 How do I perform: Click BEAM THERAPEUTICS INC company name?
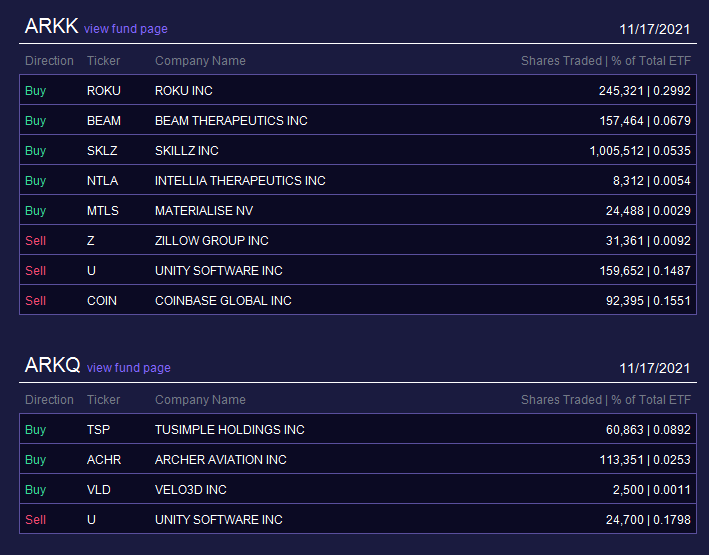click(231, 121)
